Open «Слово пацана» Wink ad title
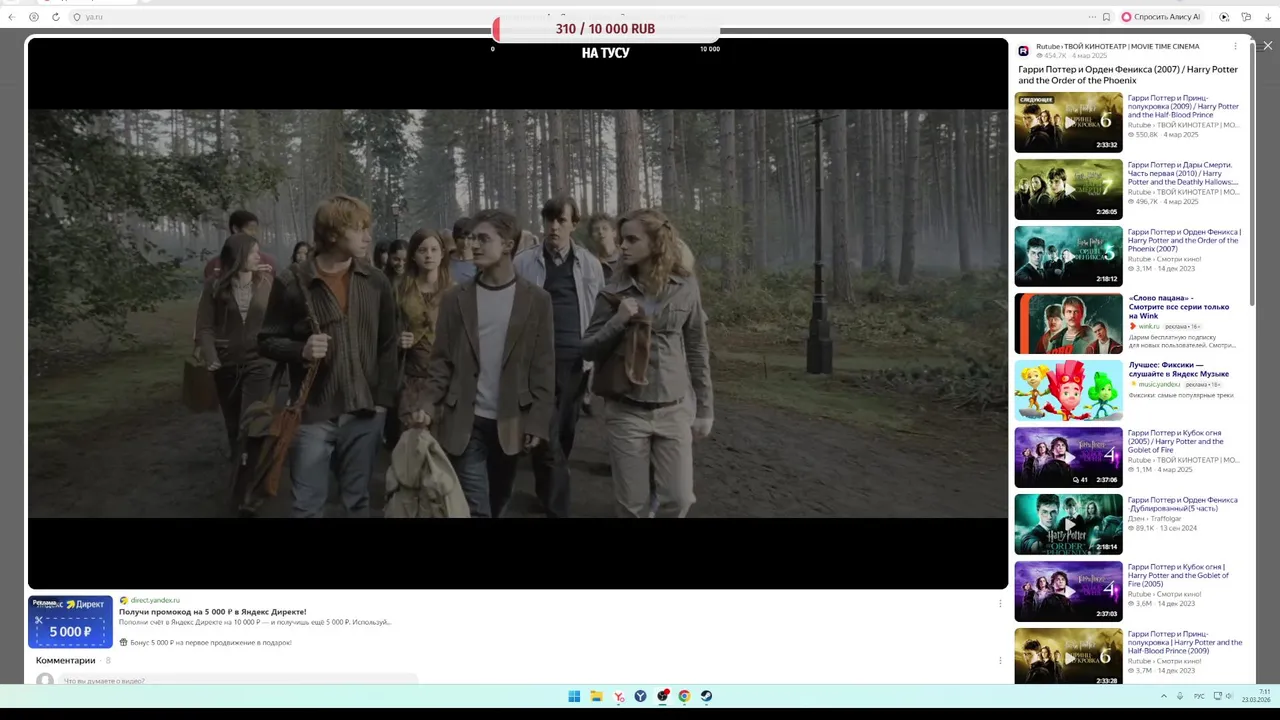The image size is (1280, 720). click(1179, 307)
